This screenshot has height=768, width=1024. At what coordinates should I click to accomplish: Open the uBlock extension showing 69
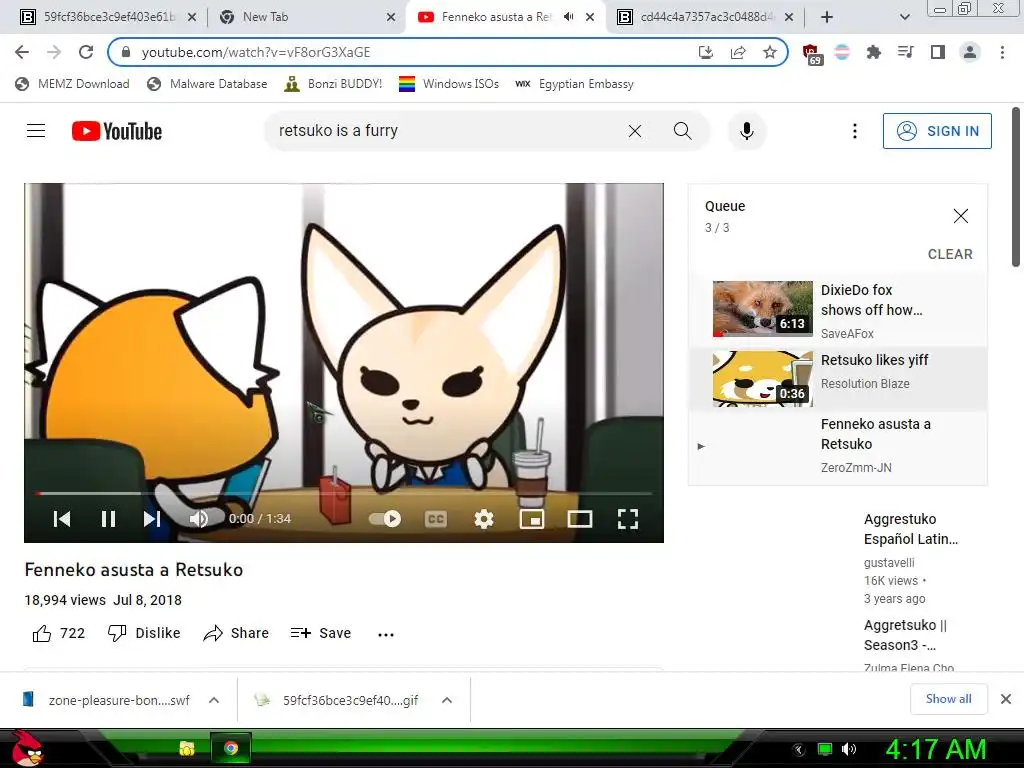(x=811, y=54)
